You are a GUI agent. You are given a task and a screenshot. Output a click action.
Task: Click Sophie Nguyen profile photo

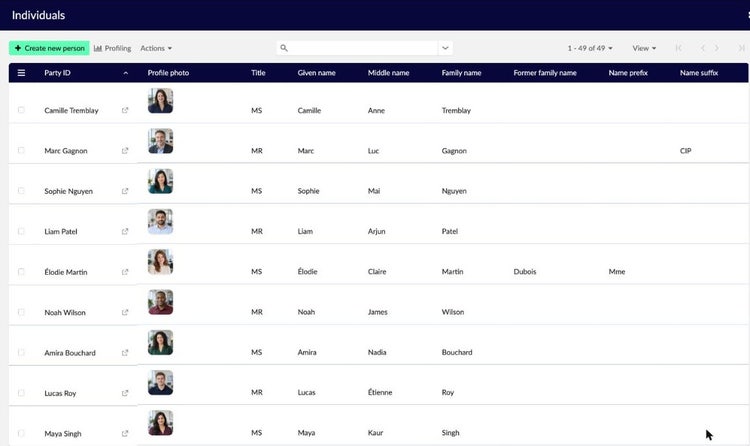pos(160,181)
